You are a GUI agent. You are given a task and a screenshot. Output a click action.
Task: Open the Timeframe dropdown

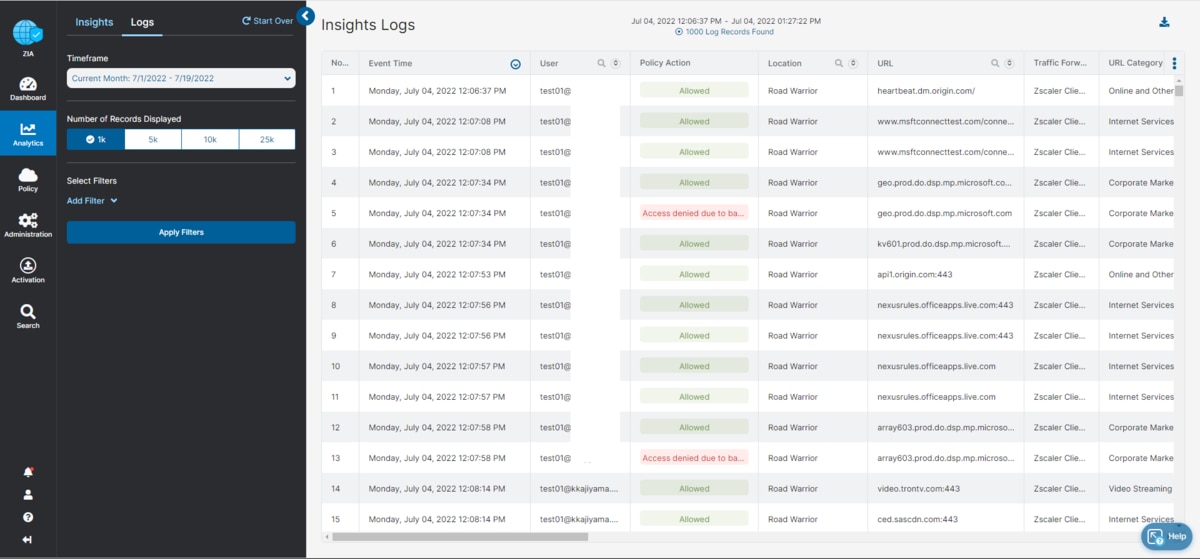(181, 78)
